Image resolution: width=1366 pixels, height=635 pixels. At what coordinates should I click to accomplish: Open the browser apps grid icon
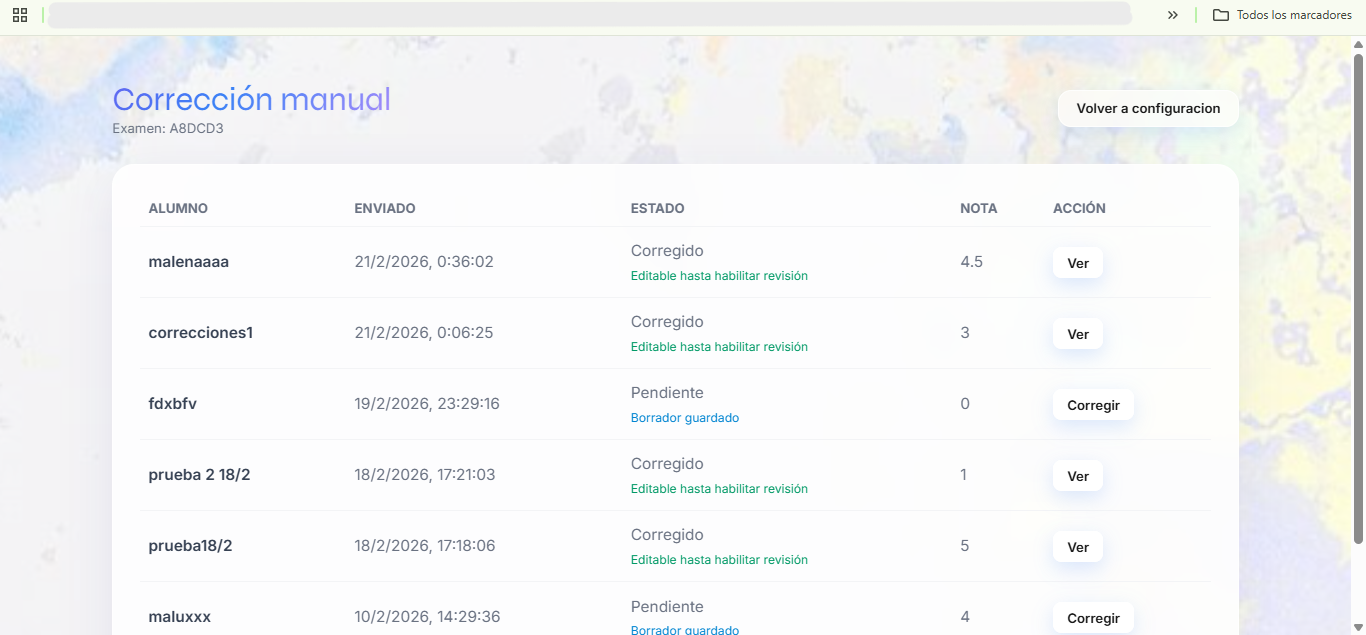[x=20, y=15]
